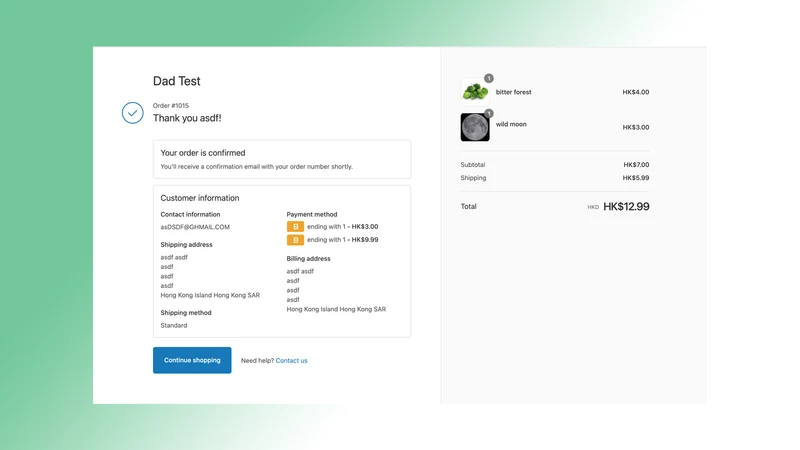Click the bitter forest product thumbnail
The width and height of the screenshot is (800, 450).
(475, 92)
